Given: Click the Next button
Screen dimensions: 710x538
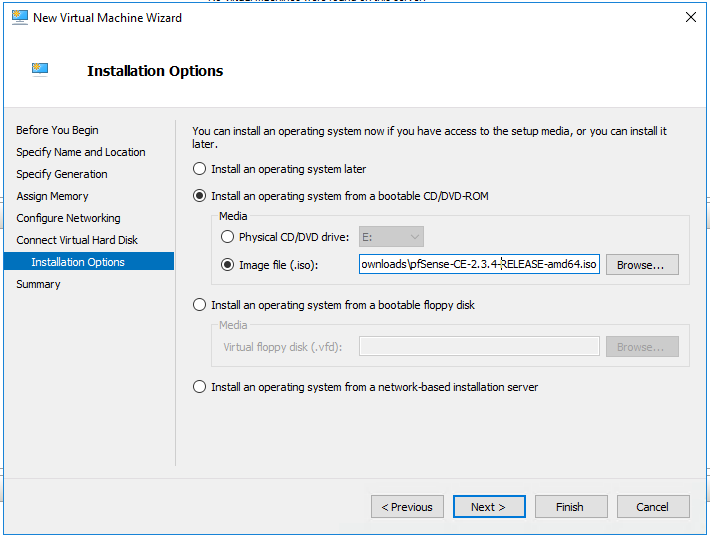Looking at the screenshot, I should pyautogui.click(x=489, y=507).
